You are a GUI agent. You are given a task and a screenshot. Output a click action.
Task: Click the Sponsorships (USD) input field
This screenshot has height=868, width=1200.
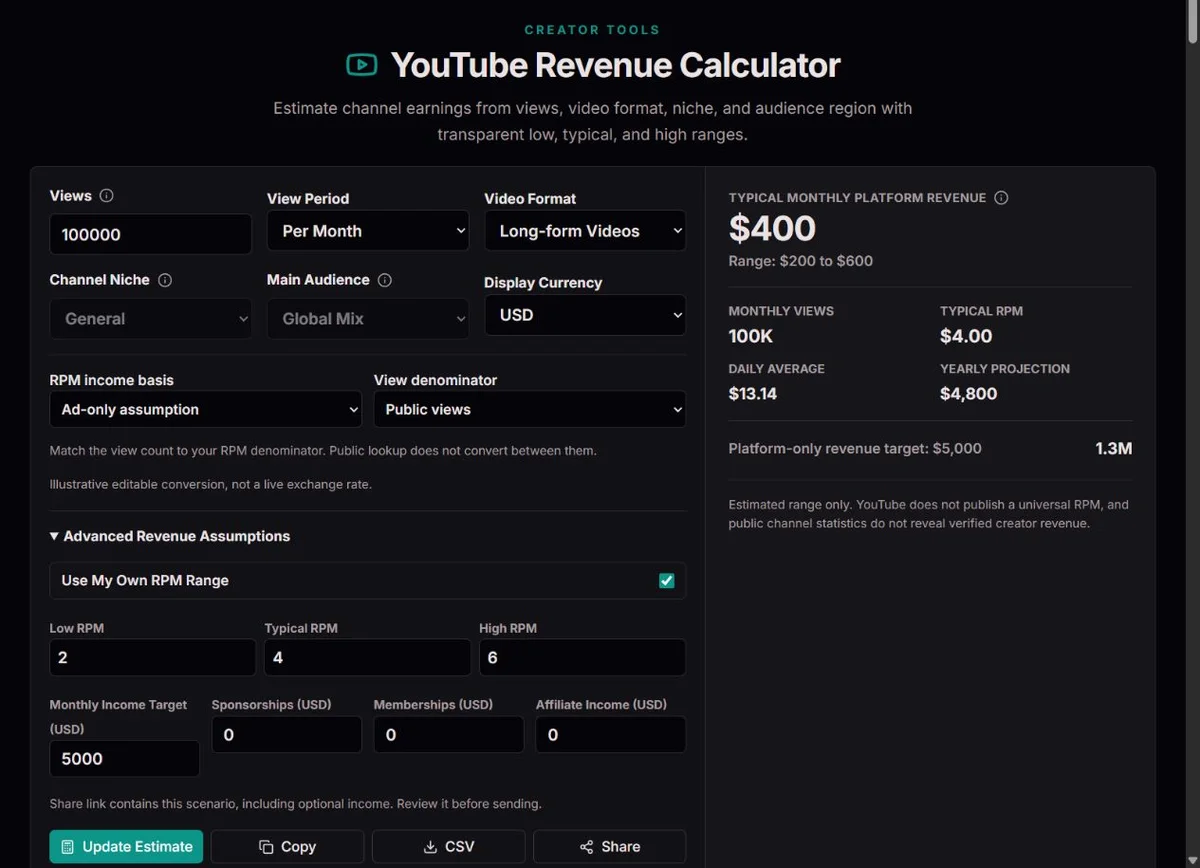pos(287,735)
